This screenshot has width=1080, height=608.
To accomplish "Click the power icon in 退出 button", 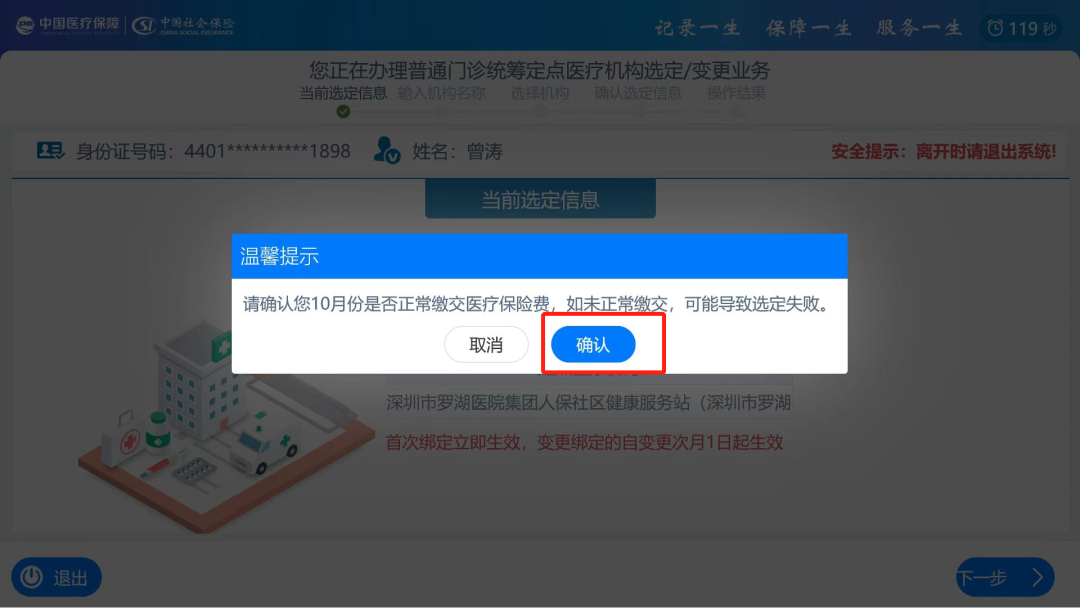I will click(x=31, y=577).
